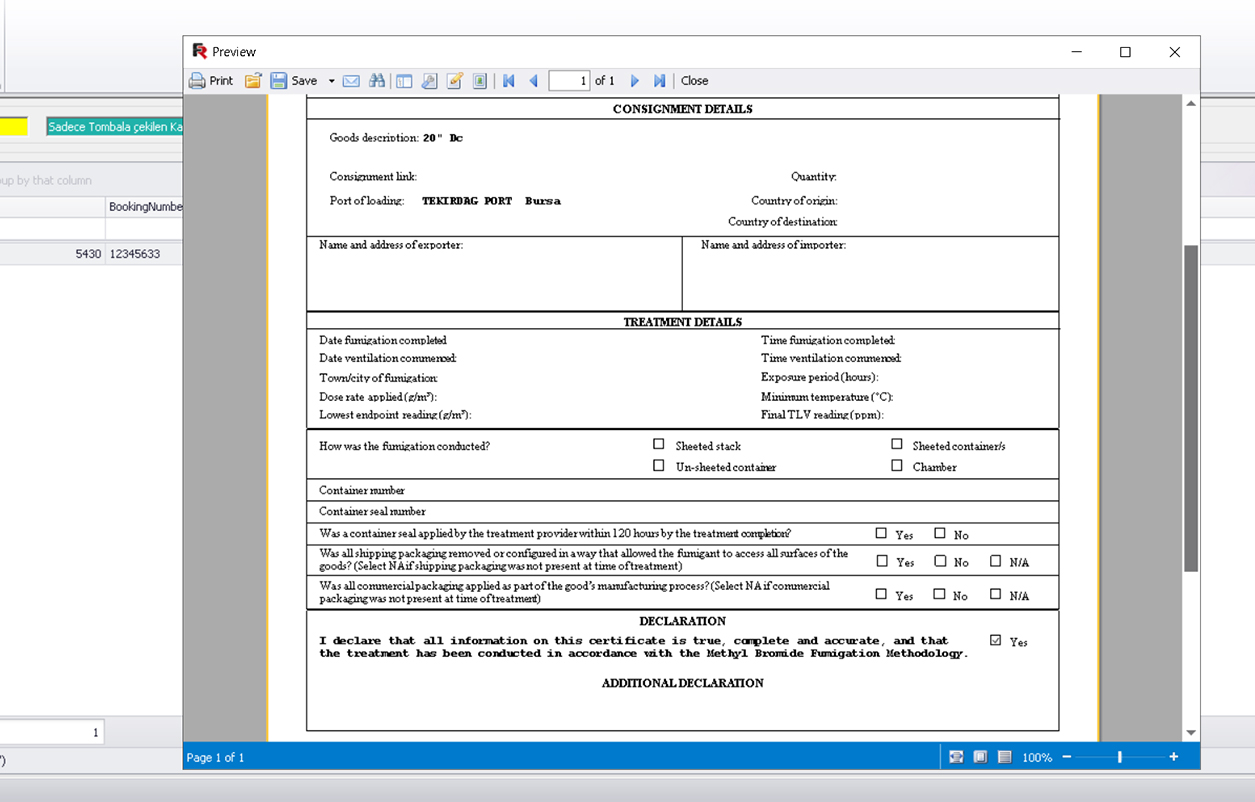
Task: Go to first page arrow
Action: coord(509,81)
